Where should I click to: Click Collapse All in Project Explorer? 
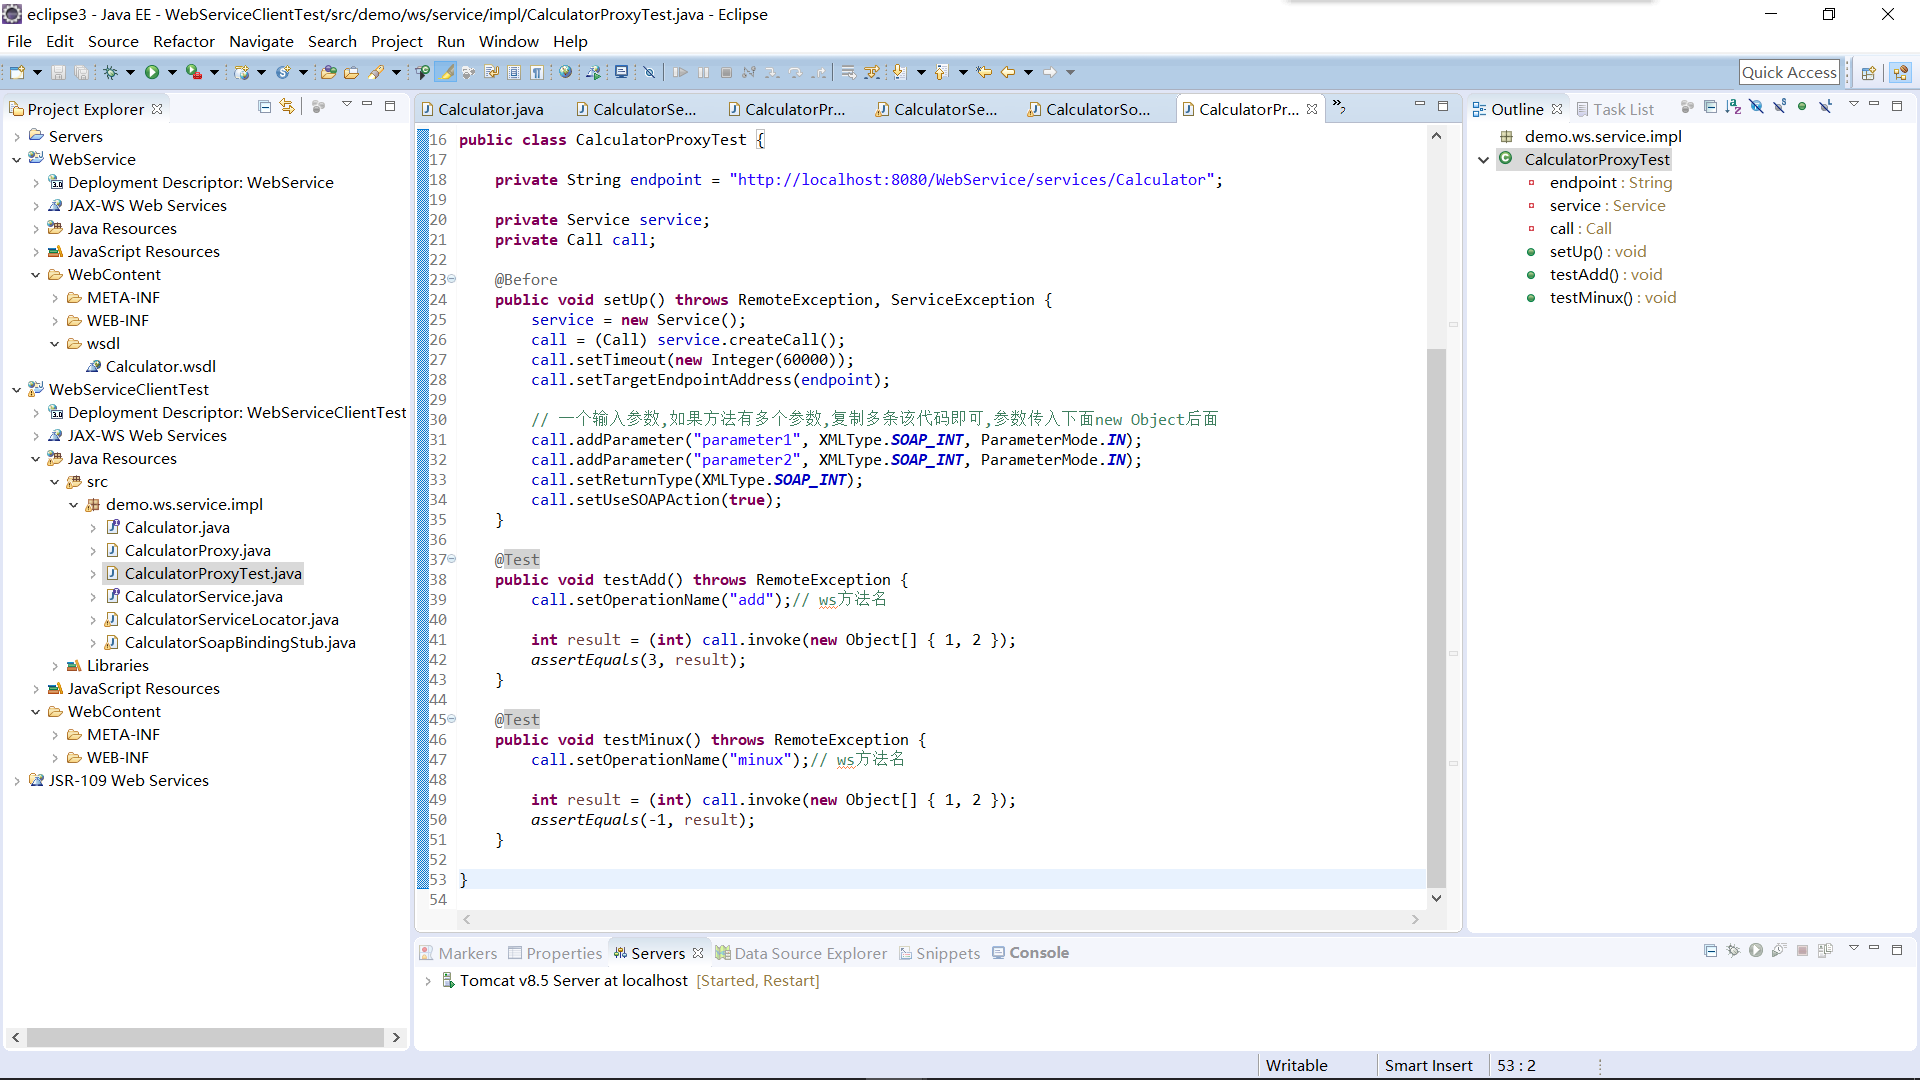click(x=264, y=107)
